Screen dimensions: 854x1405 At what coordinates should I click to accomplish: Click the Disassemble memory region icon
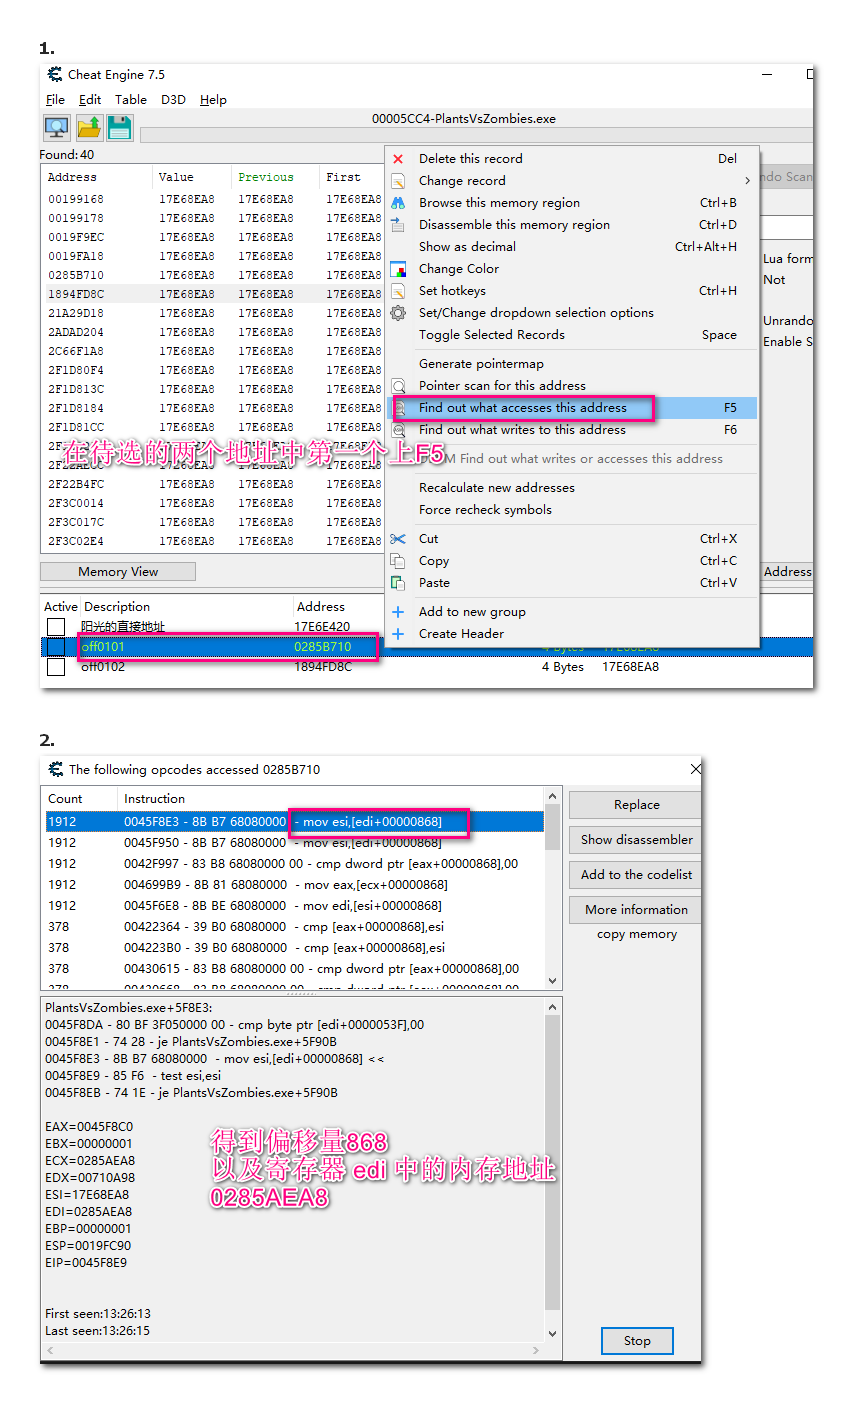(398, 225)
